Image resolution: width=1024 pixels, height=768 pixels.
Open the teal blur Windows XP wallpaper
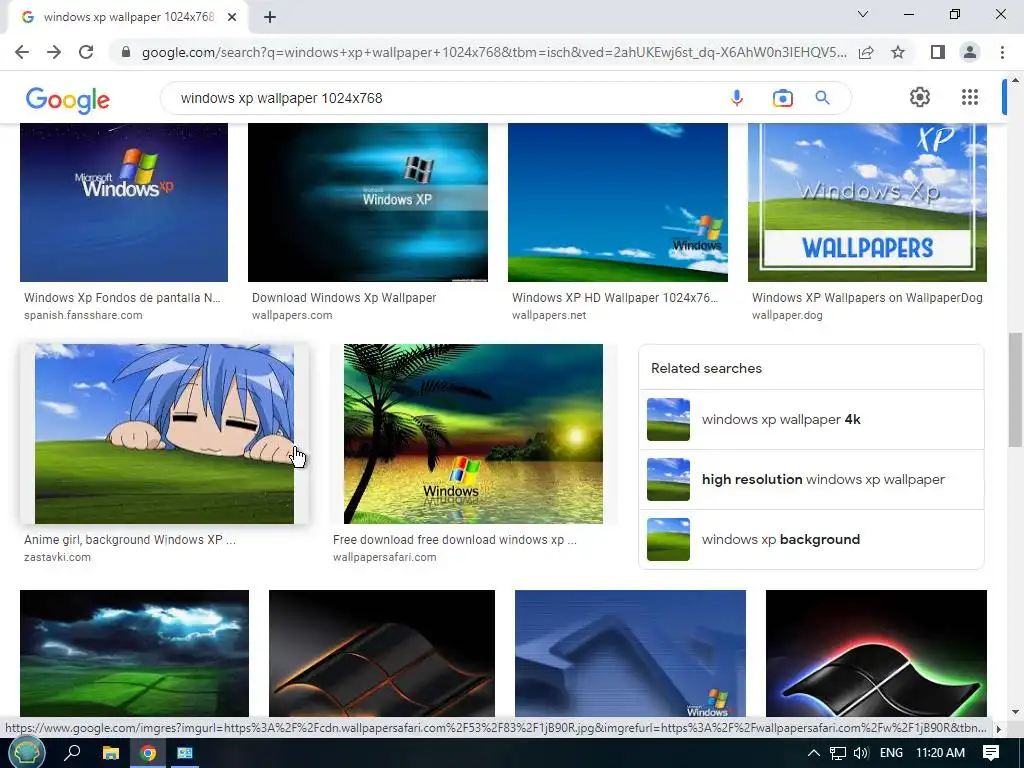tap(368, 202)
